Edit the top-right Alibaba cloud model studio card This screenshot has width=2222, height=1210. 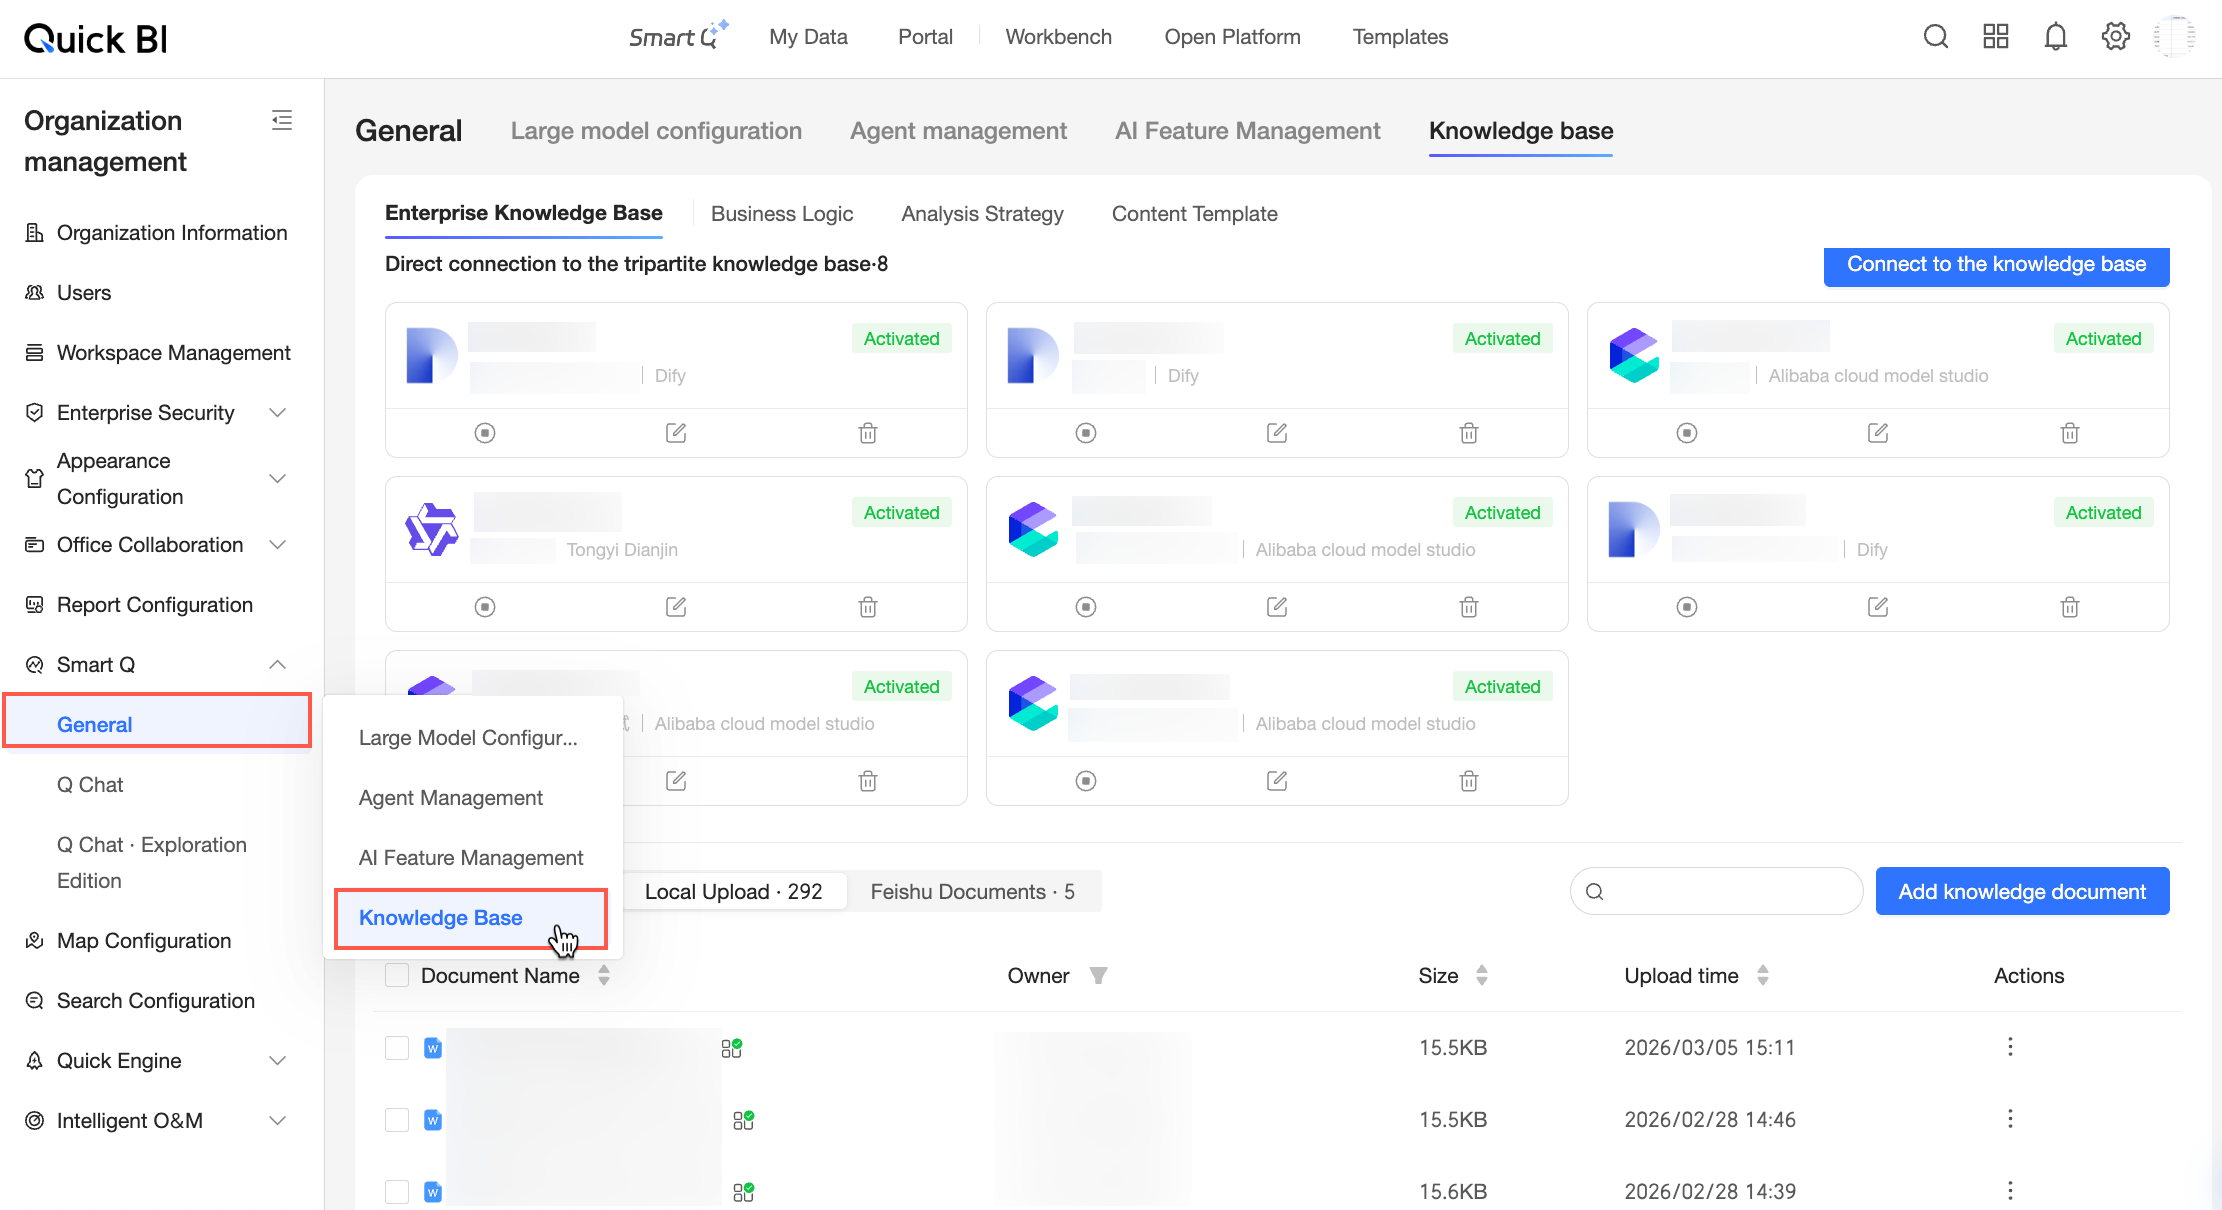click(1878, 433)
